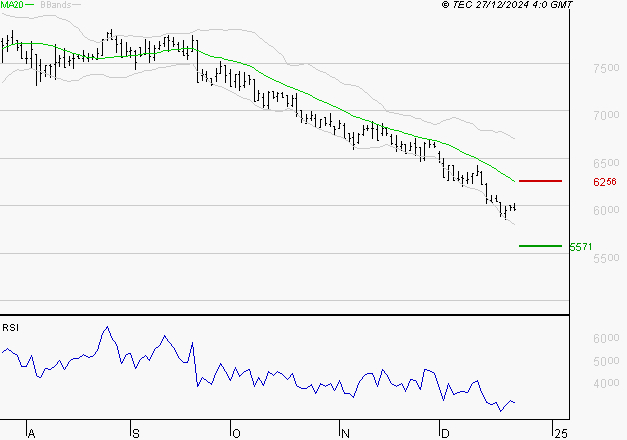This screenshot has height=440, width=627.
Task: Select the O month marker on the time axis
Action: coord(236,434)
